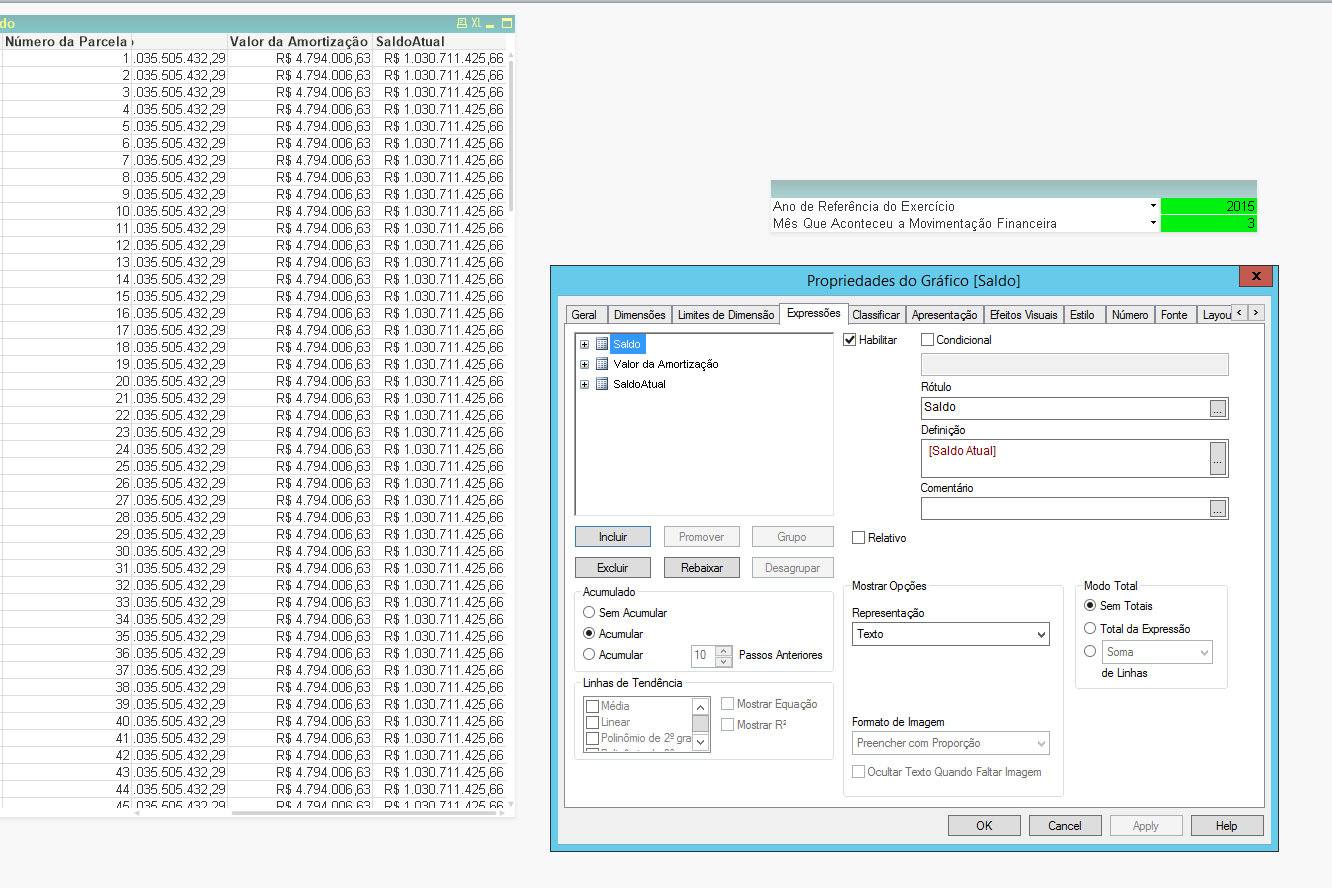1332x888 pixels.
Task: Close the Propriedades do Gráfico dialog
Action: click(x=1256, y=277)
